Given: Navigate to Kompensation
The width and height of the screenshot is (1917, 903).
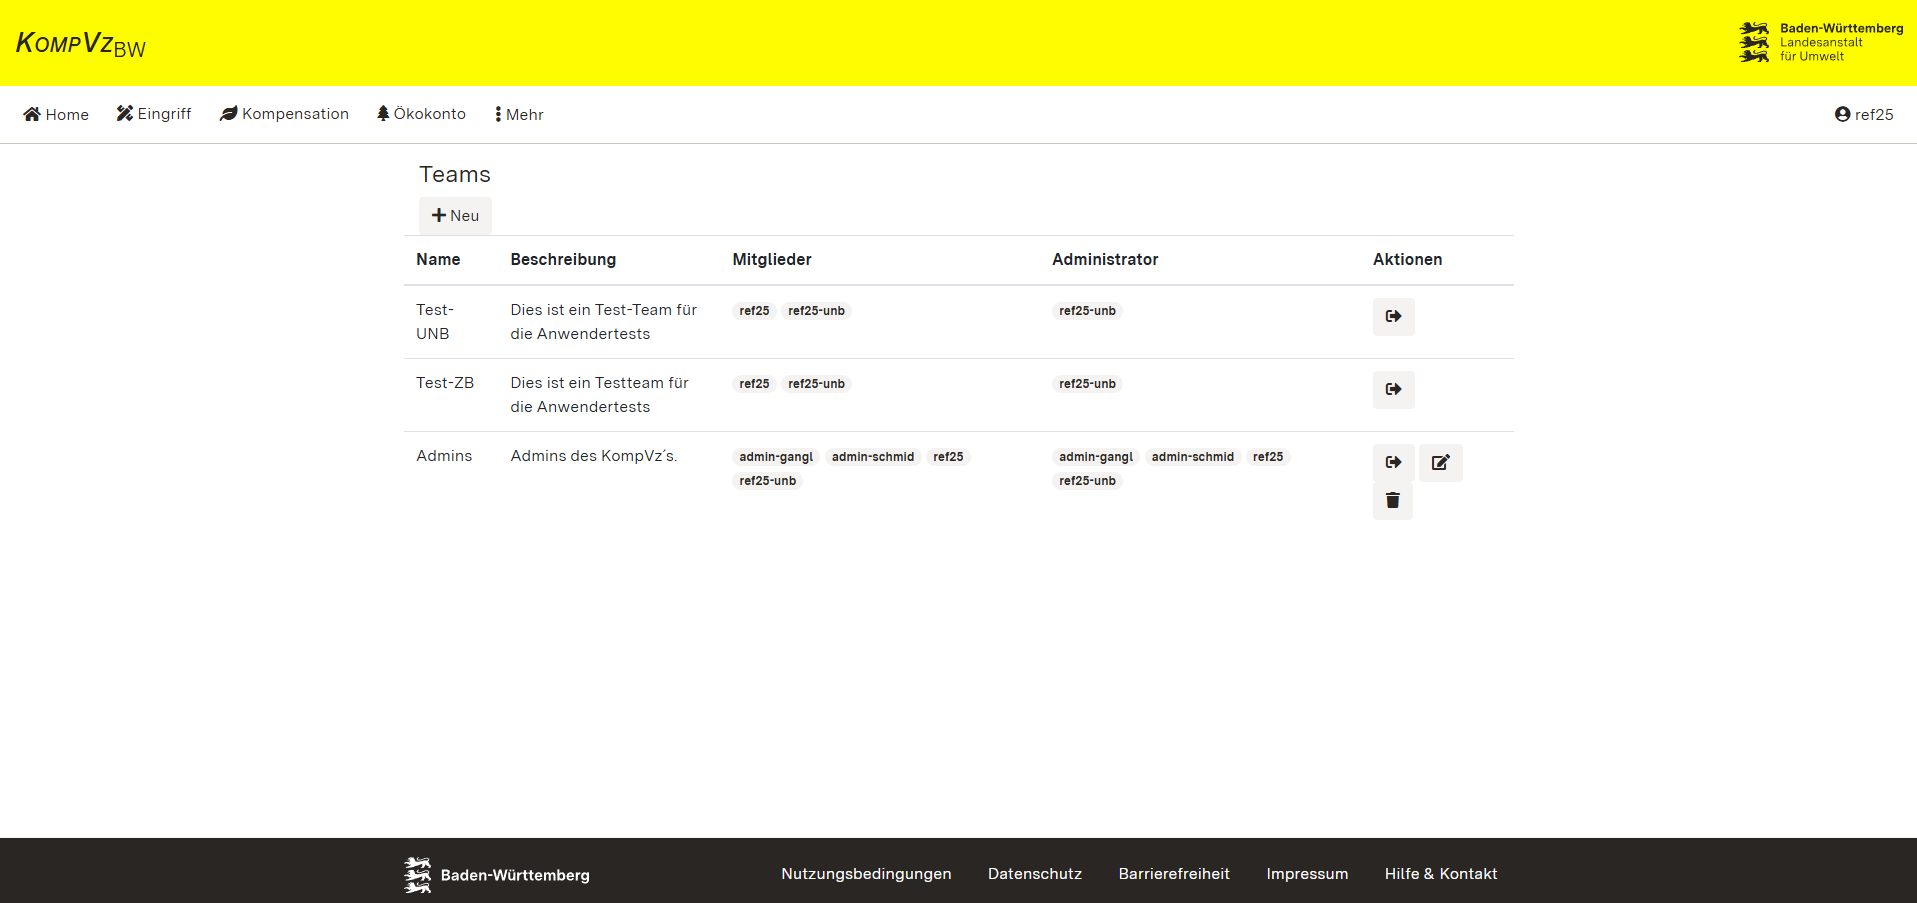Looking at the screenshot, I should (x=285, y=114).
